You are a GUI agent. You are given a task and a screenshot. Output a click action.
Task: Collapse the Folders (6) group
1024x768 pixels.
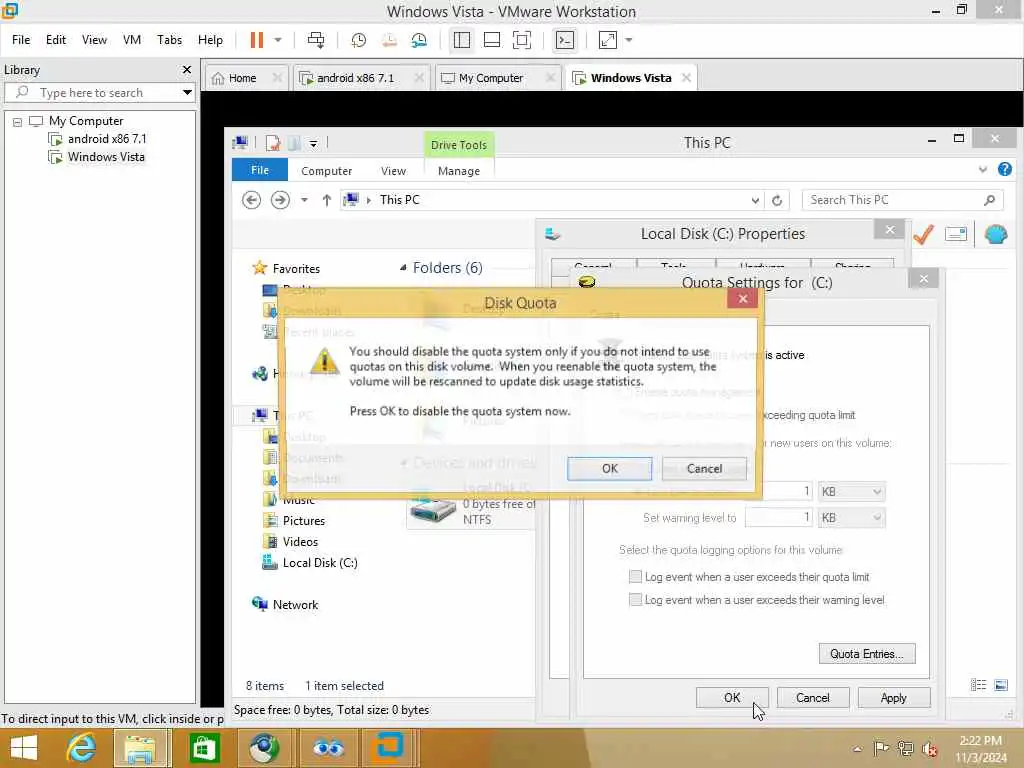coord(403,267)
